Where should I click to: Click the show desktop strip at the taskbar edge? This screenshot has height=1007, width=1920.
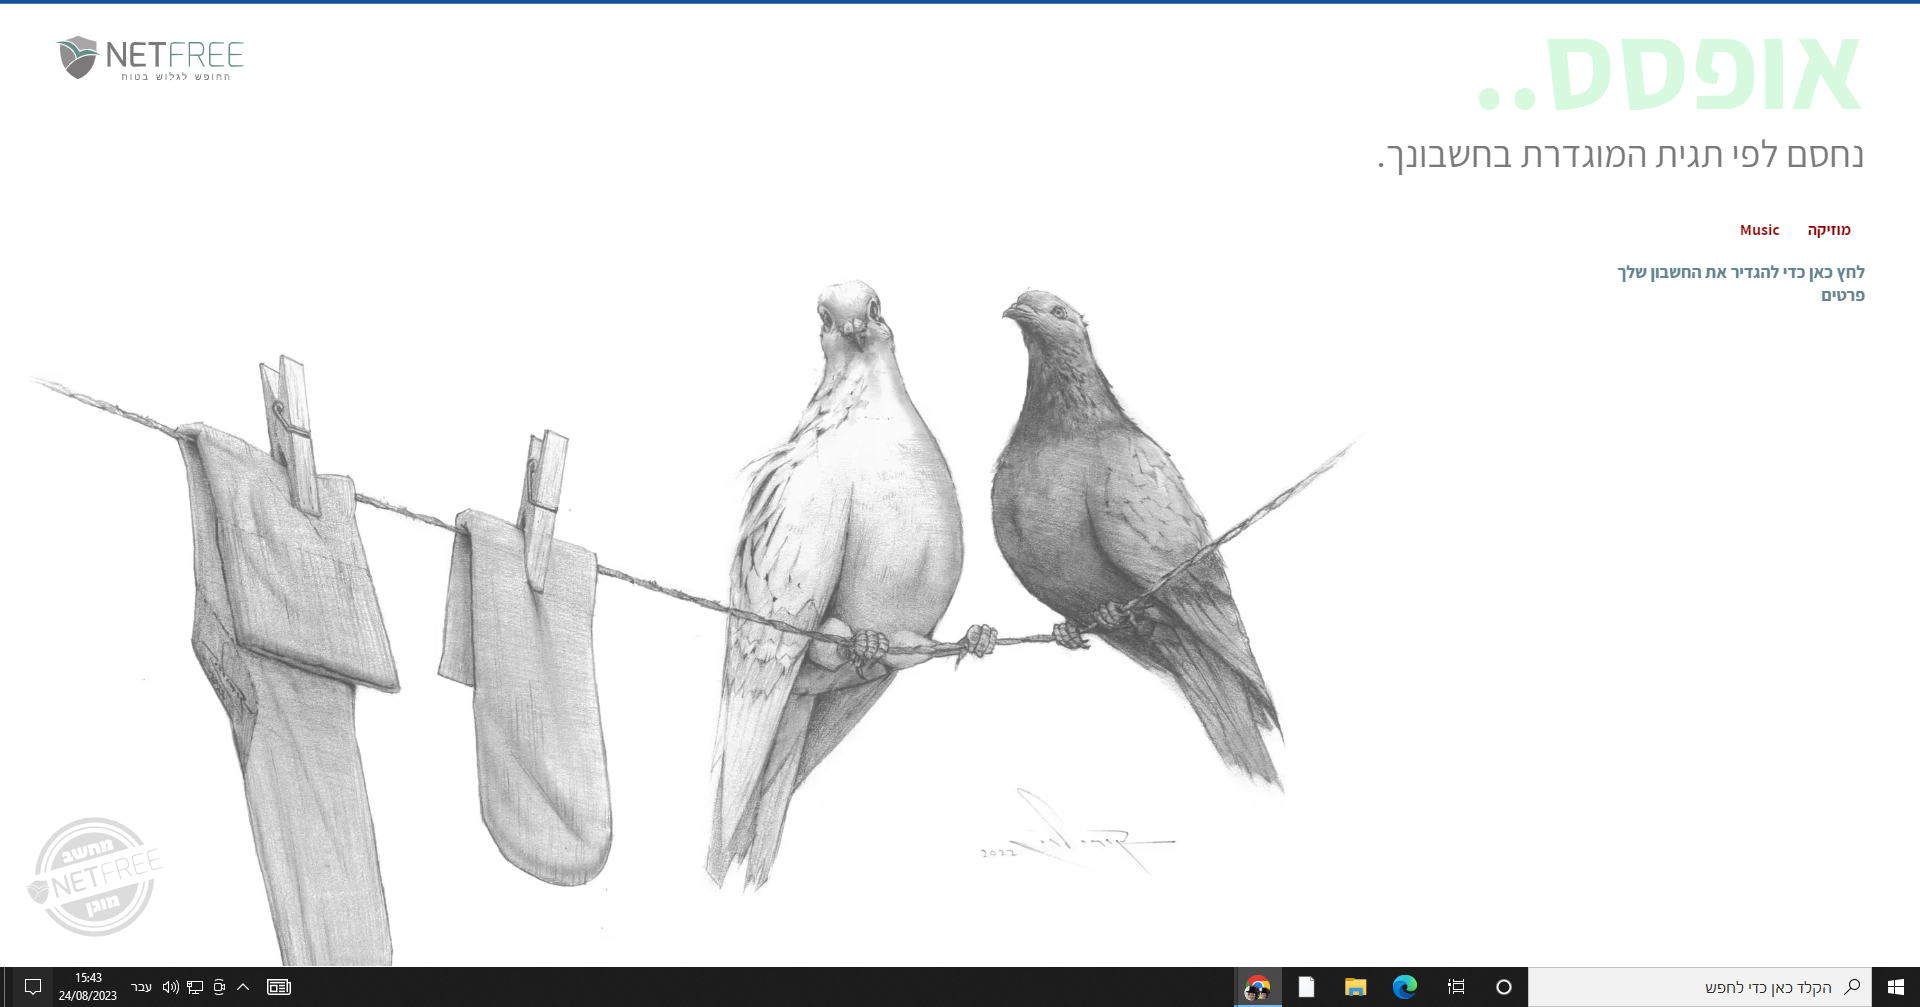[3, 987]
